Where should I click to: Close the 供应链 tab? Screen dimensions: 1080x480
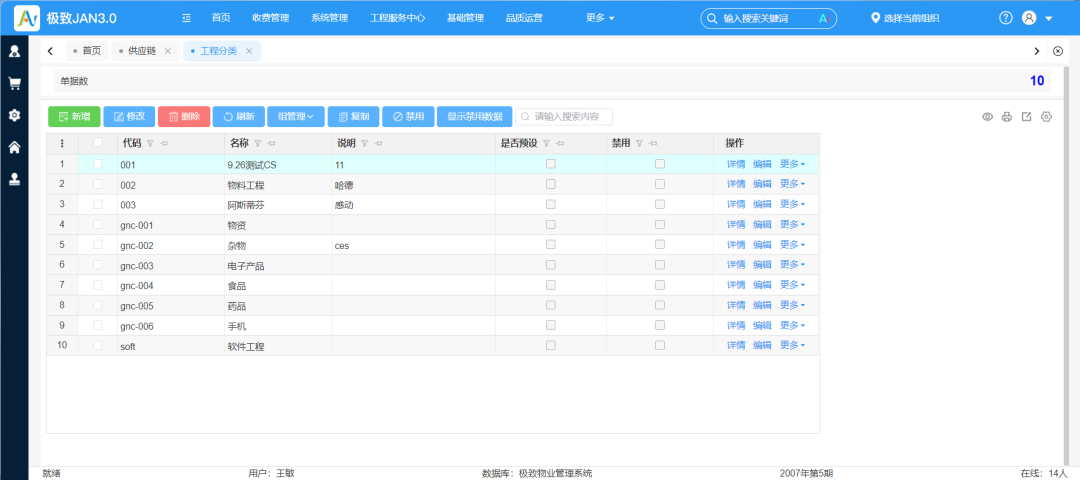[x=167, y=51]
